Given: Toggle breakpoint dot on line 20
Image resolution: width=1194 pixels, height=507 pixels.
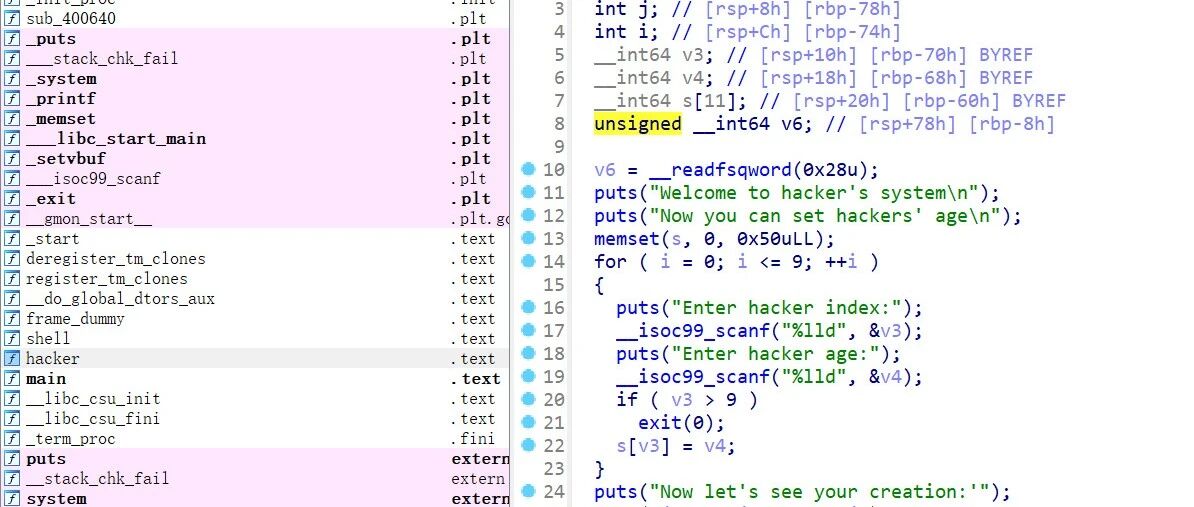Looking at the screenshot, I should [x=528, y=399].
